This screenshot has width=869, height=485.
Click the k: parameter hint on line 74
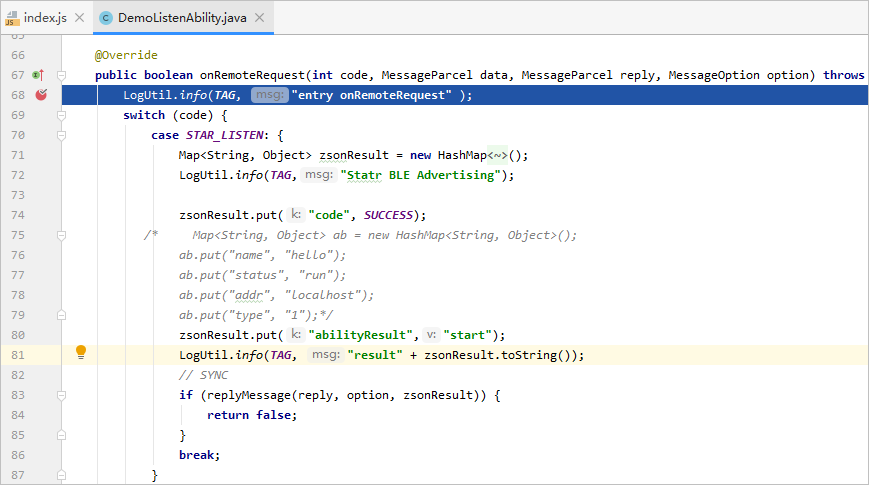(x=297, y=215)
